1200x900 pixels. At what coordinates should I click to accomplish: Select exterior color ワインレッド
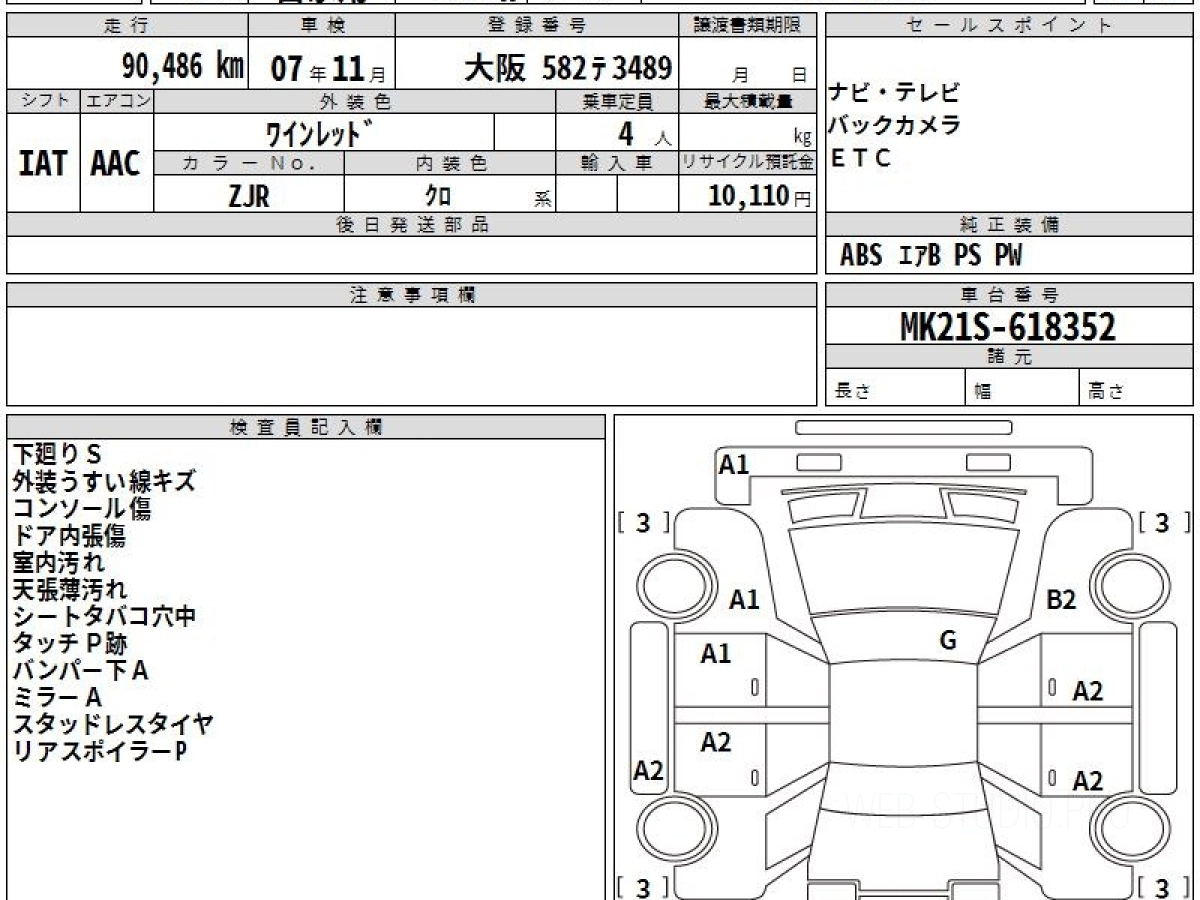[320, 133]
